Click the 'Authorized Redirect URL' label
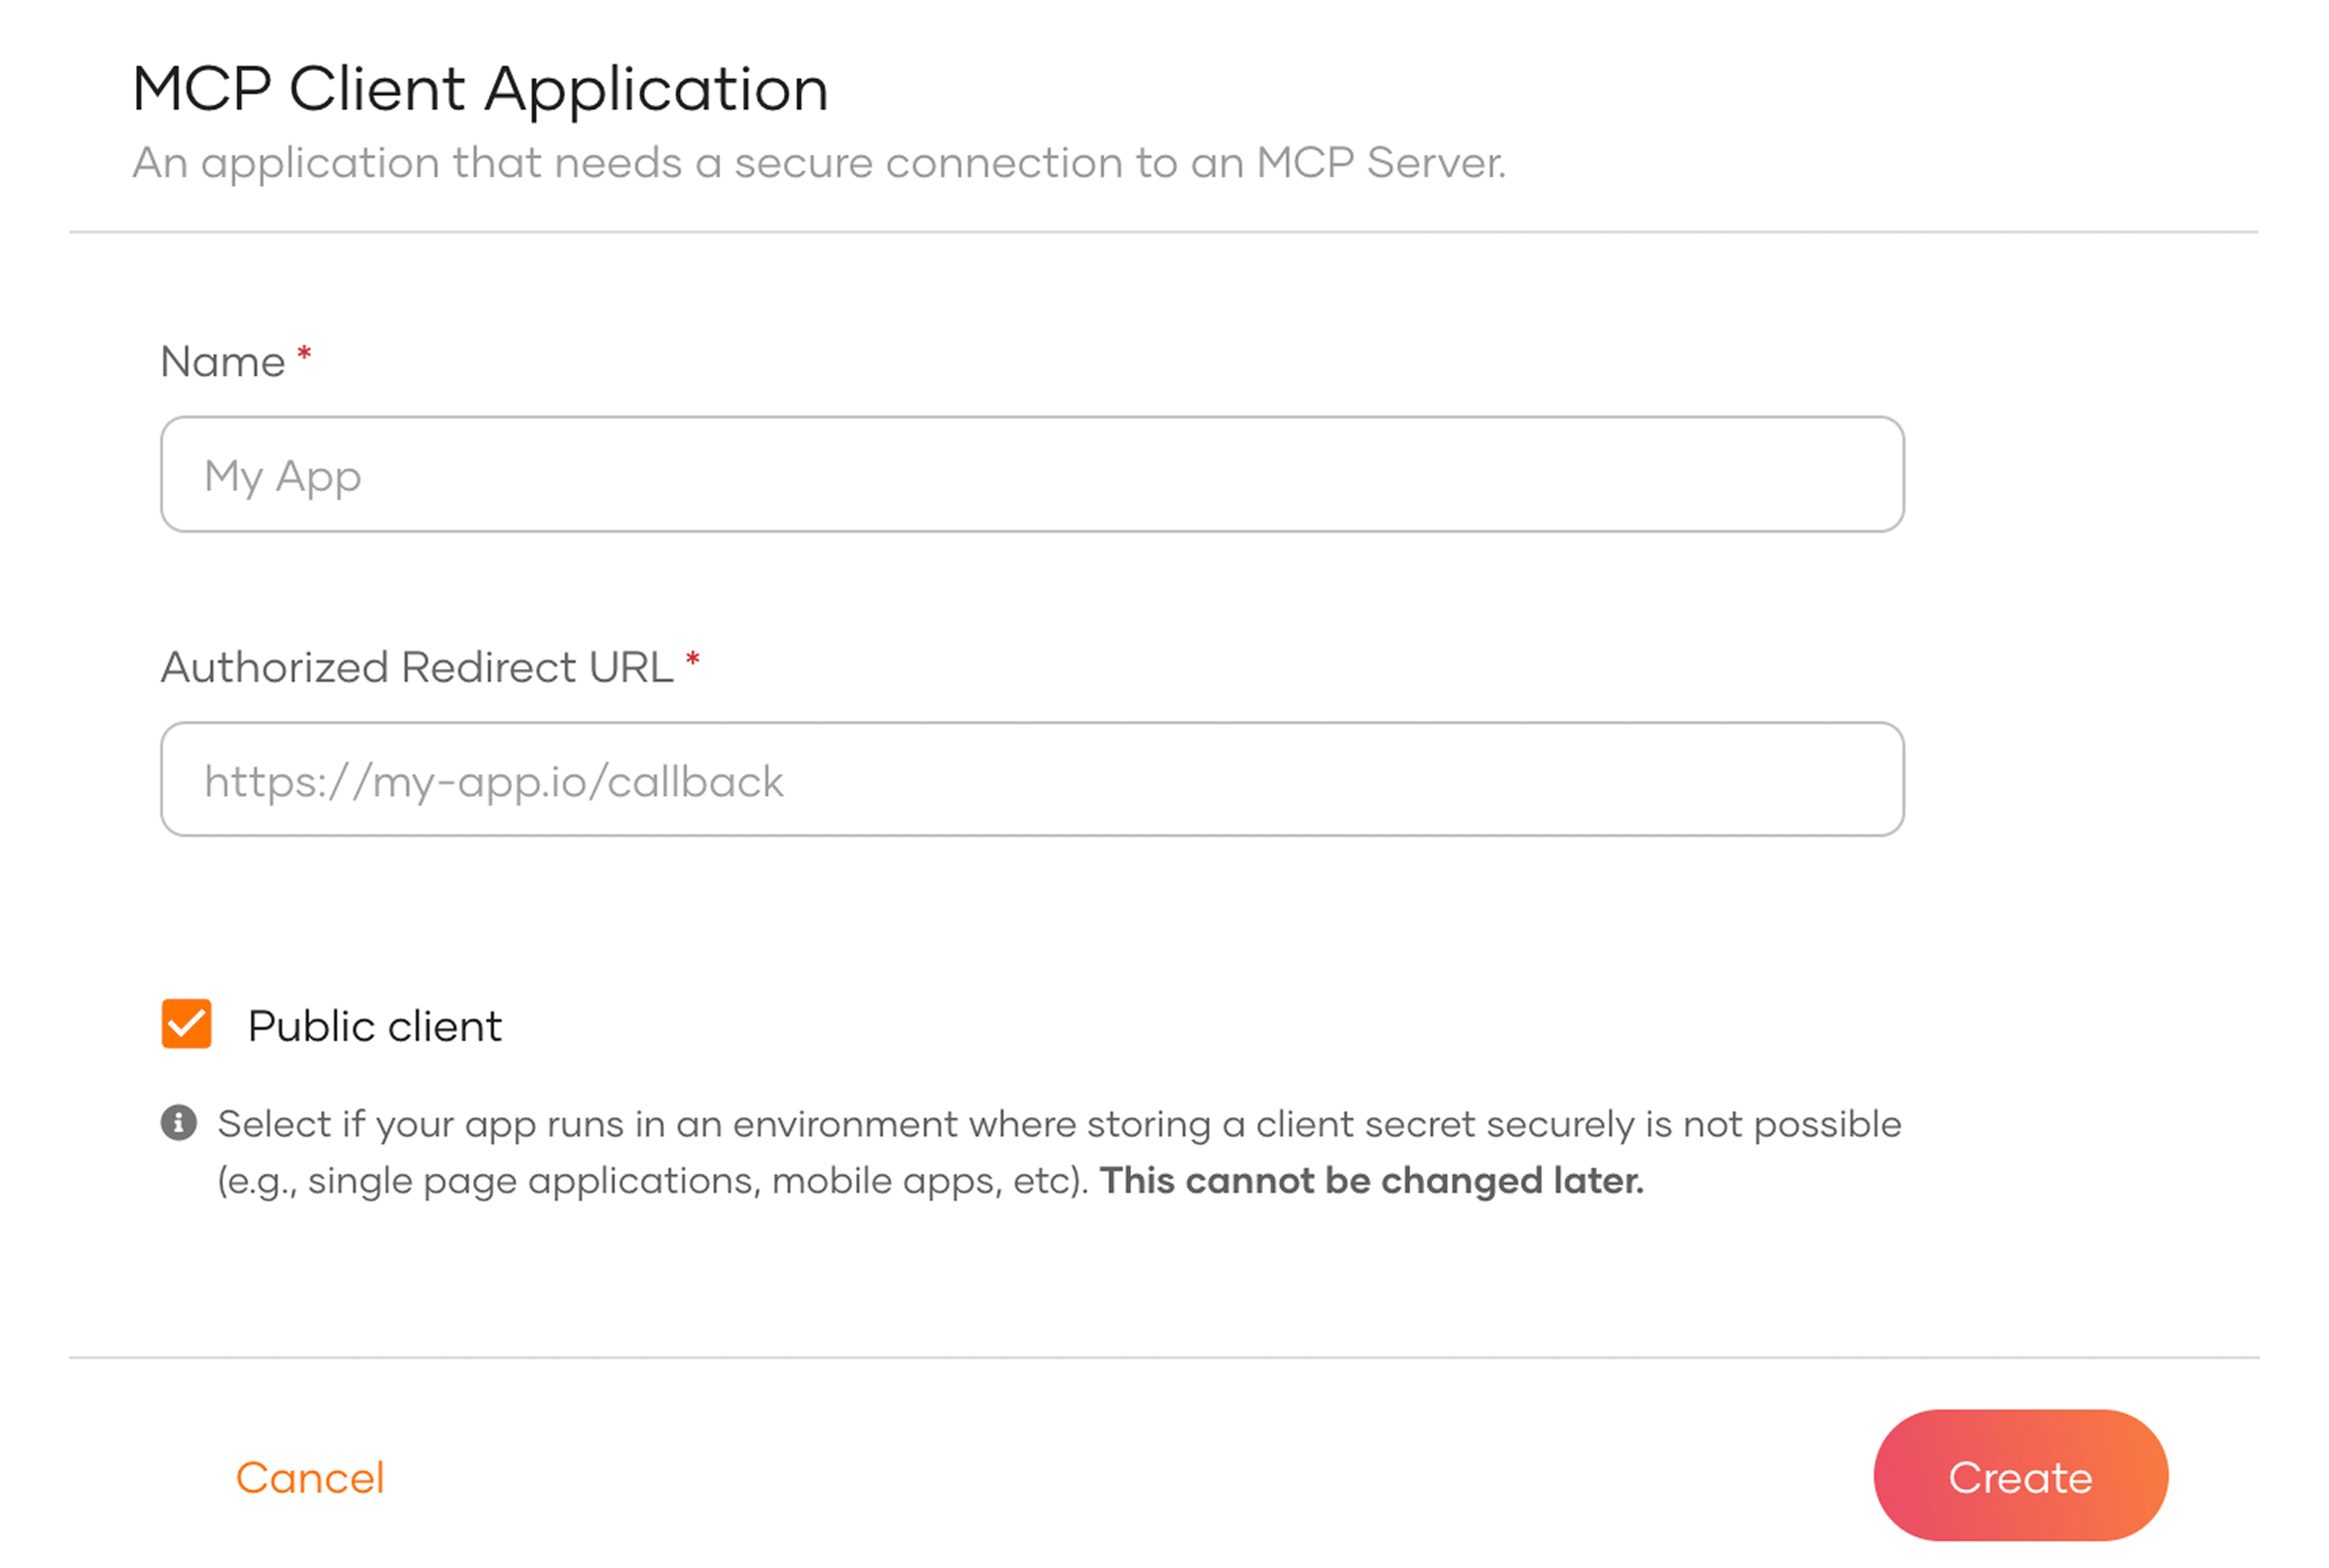Viewport: 2329px width, 1568px height. [417, 667]
